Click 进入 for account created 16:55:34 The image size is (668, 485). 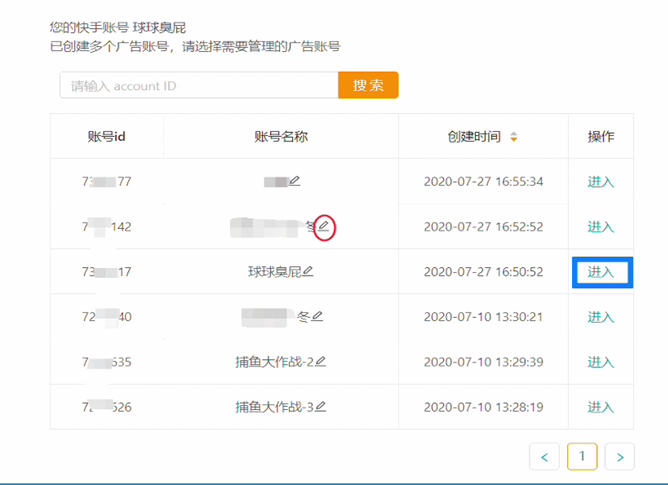pyautogui.click(x=601, y=182)
